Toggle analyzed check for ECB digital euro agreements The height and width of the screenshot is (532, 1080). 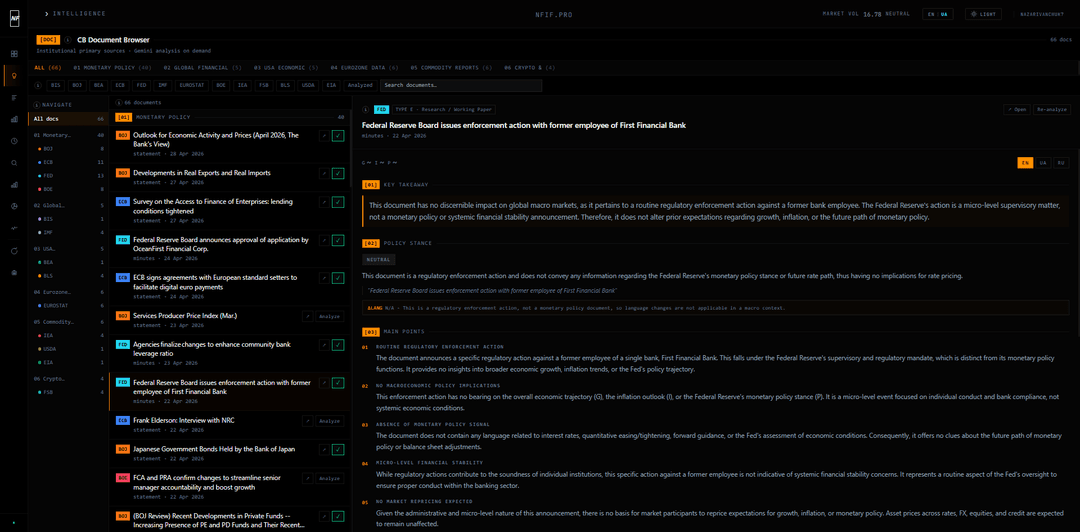coord(338,278)
